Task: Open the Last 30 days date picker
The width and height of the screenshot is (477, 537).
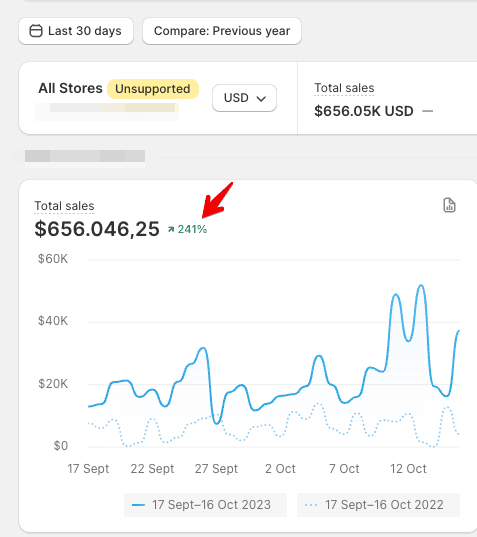Action: tap(76, 31)
